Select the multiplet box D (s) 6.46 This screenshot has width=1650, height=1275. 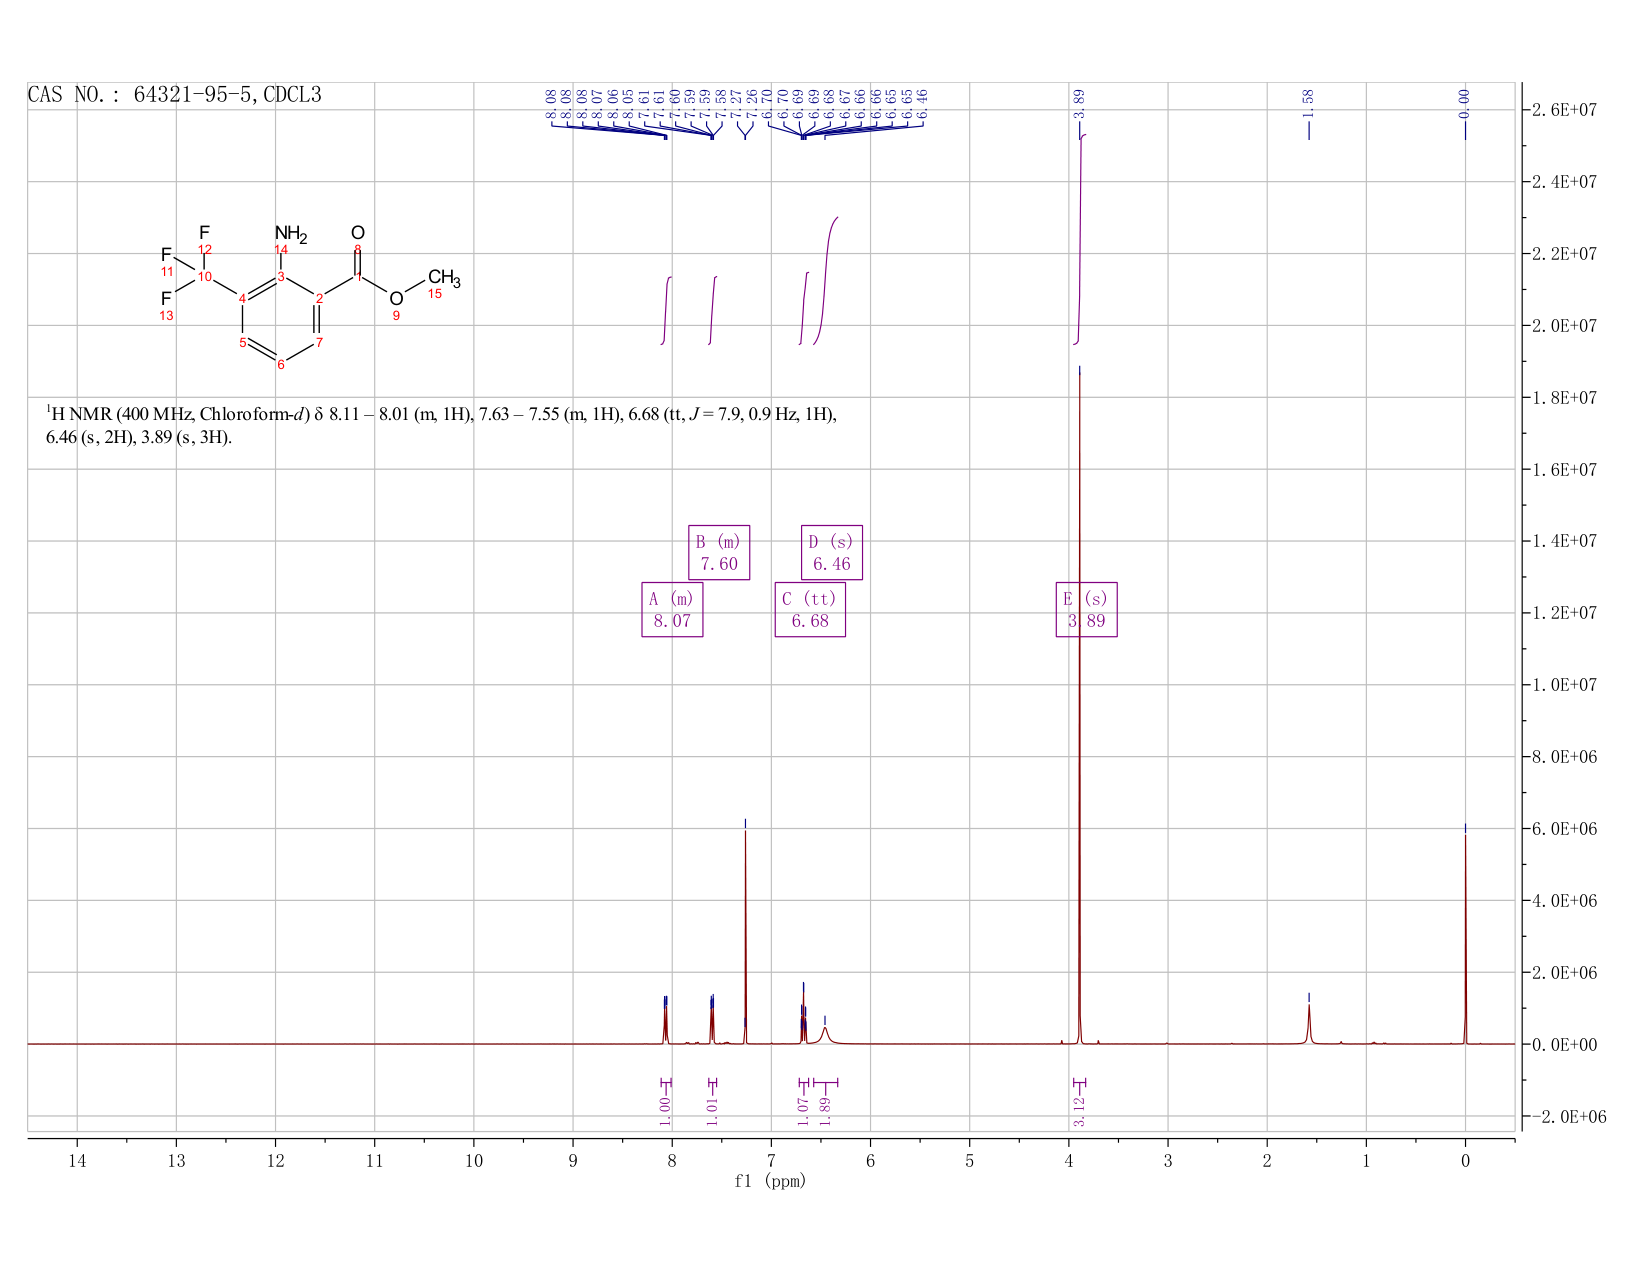(x=832, y=552)
